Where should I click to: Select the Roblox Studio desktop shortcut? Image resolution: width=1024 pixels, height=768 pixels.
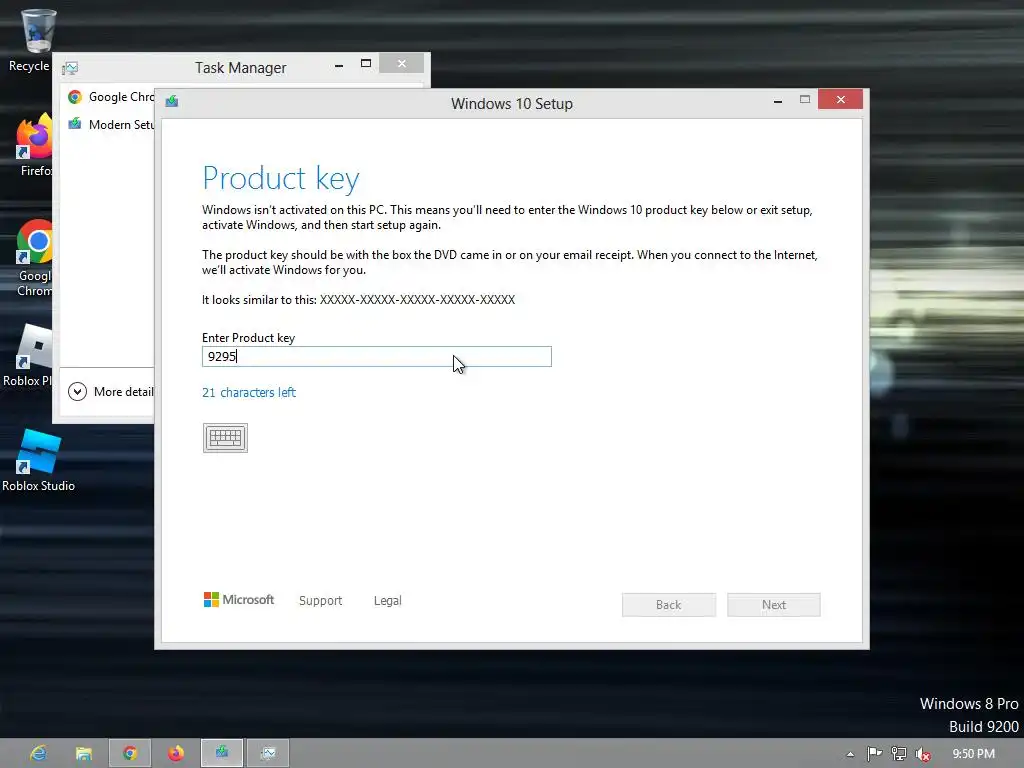(x=38, y=460)
